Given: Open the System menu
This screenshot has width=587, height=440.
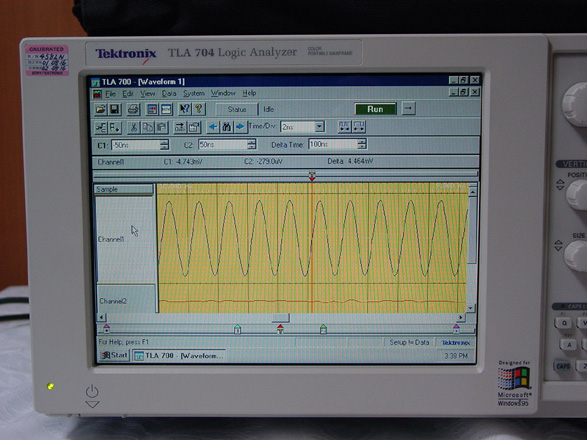Looking at the screenshot, I should (x=194, y=93).
